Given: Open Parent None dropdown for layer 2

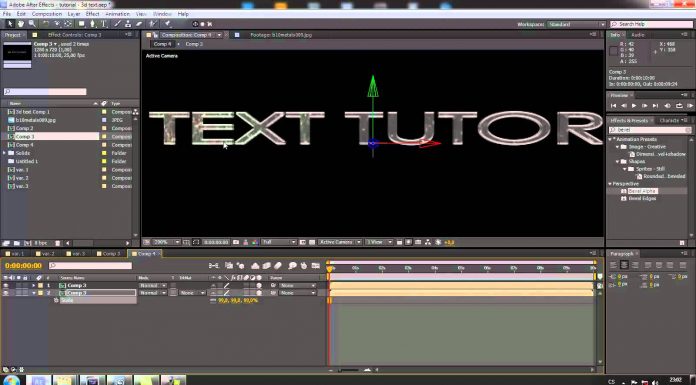Looking at the screenshot, I should [297, 293].
